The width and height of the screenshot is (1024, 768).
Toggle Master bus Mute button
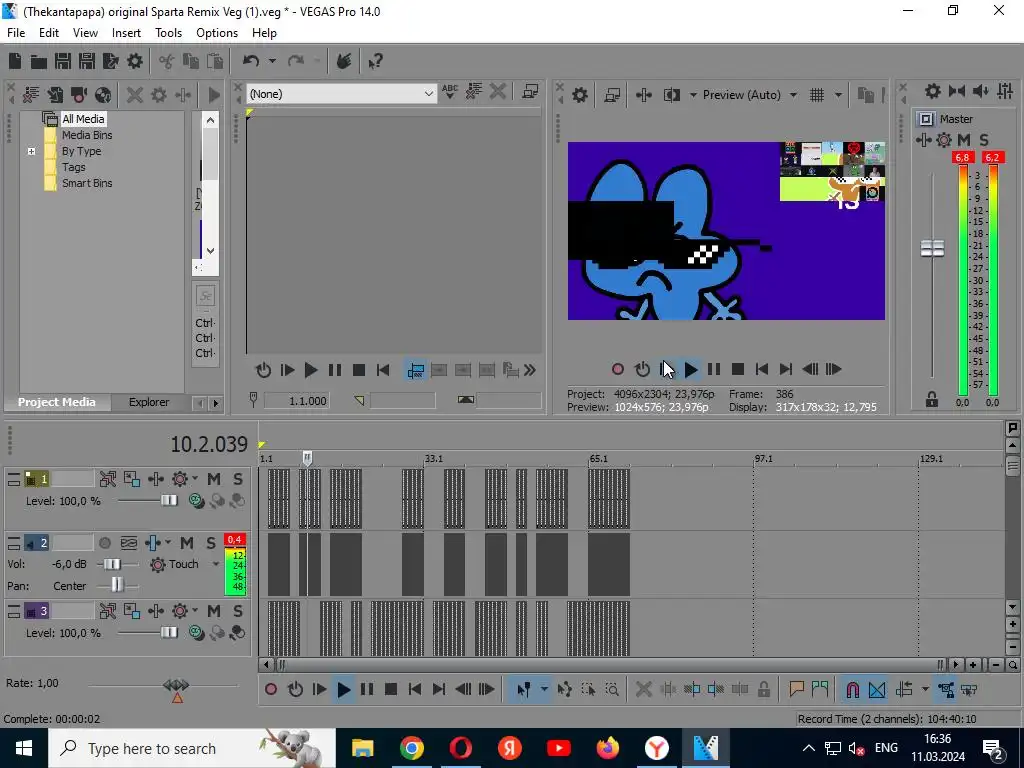[963, 140]
